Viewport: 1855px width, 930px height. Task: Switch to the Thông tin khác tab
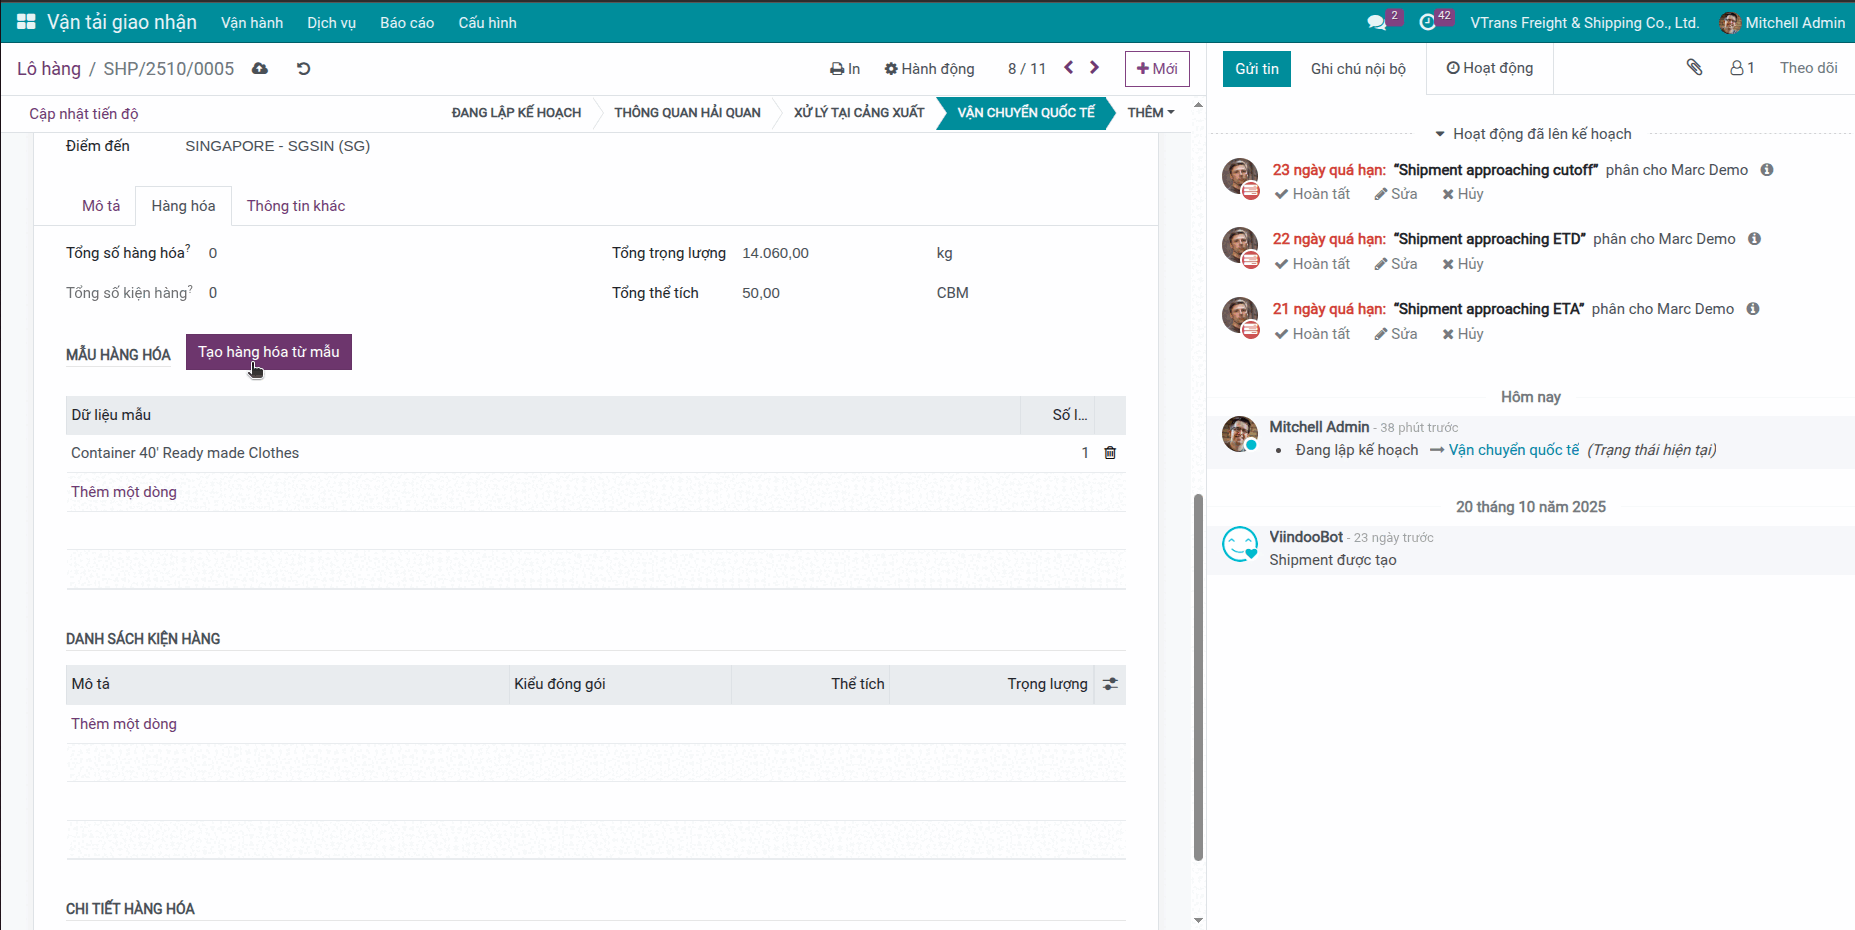295,206
